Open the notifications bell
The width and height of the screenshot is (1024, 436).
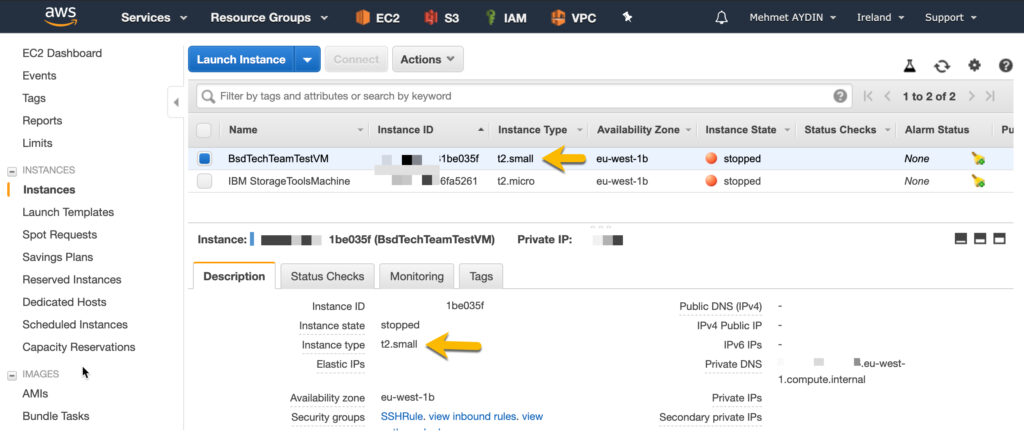tap(722, 18)
